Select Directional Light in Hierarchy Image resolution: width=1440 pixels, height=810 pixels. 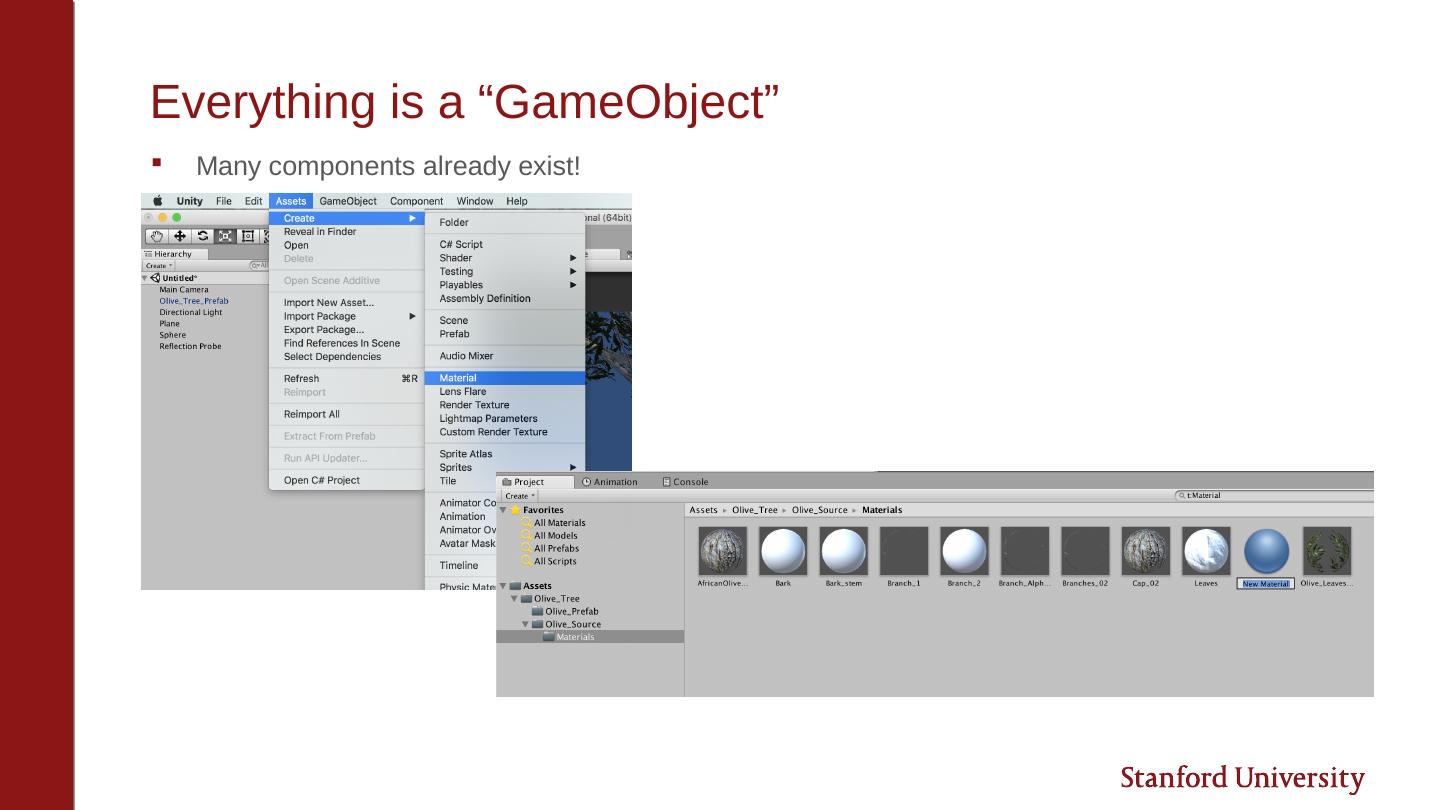tap(191, 312)
